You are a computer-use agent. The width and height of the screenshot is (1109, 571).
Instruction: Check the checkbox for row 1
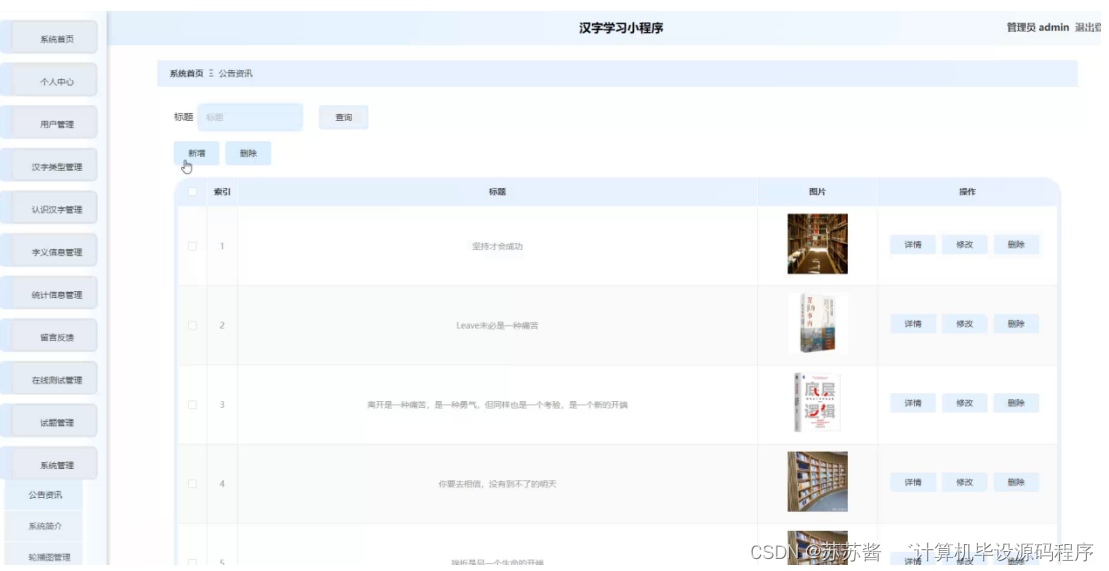(192, 246)
